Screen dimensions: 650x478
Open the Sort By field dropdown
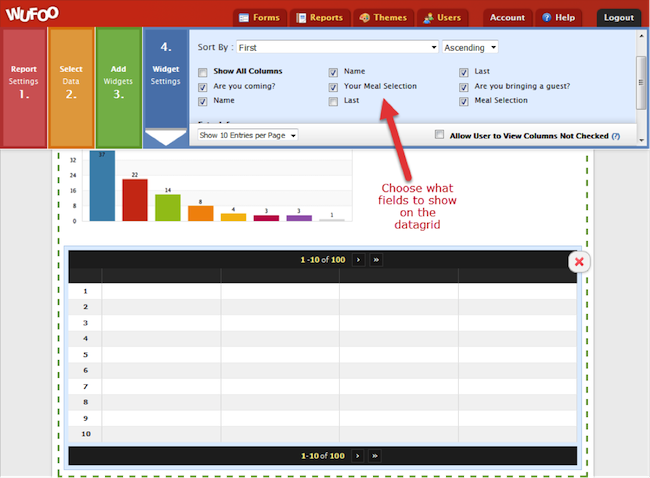point(433,47)
